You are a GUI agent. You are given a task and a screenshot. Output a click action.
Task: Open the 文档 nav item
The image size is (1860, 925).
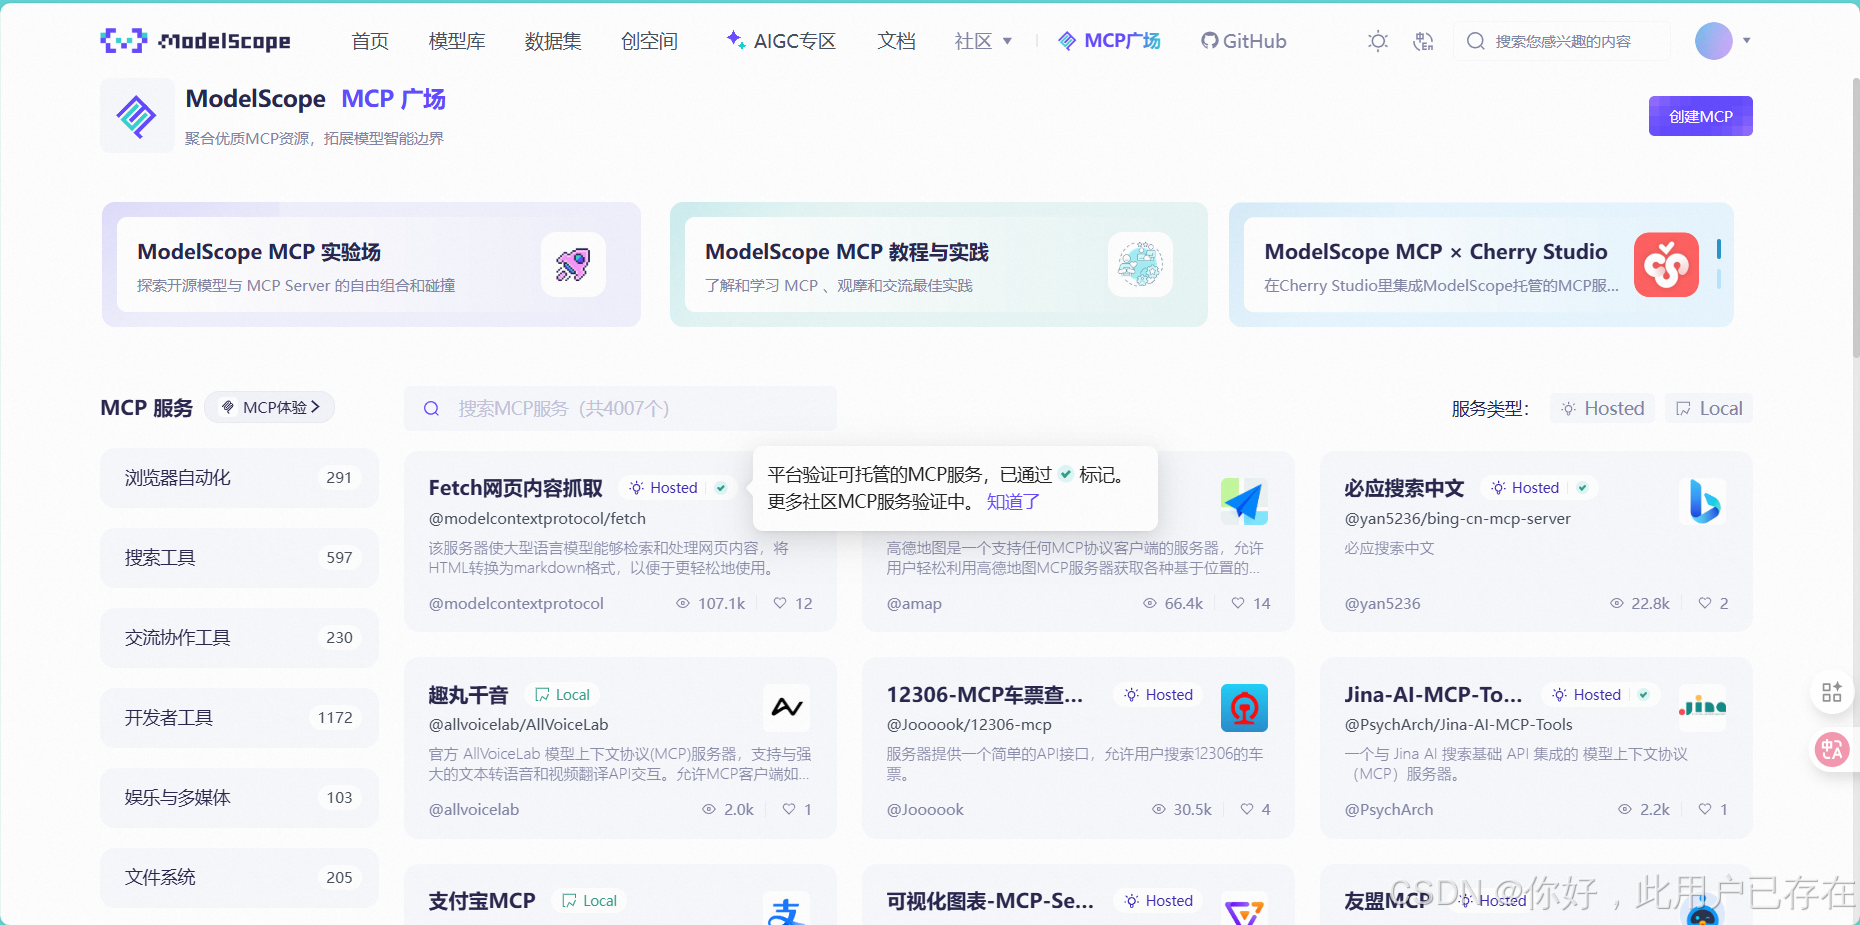click(x=896, y=41)
